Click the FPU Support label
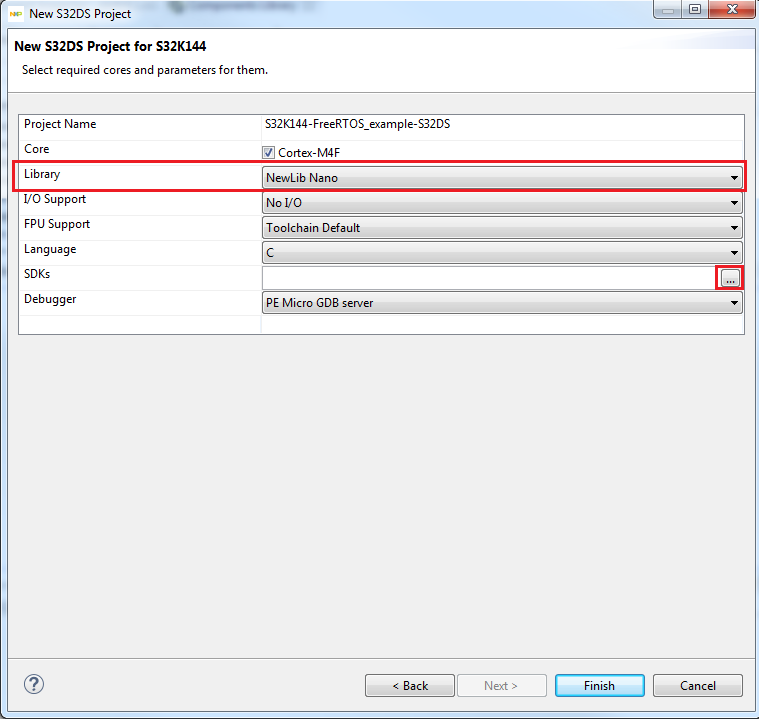This screenshot has height=720, width=763. pyautogui.click(x=57, y=224)
